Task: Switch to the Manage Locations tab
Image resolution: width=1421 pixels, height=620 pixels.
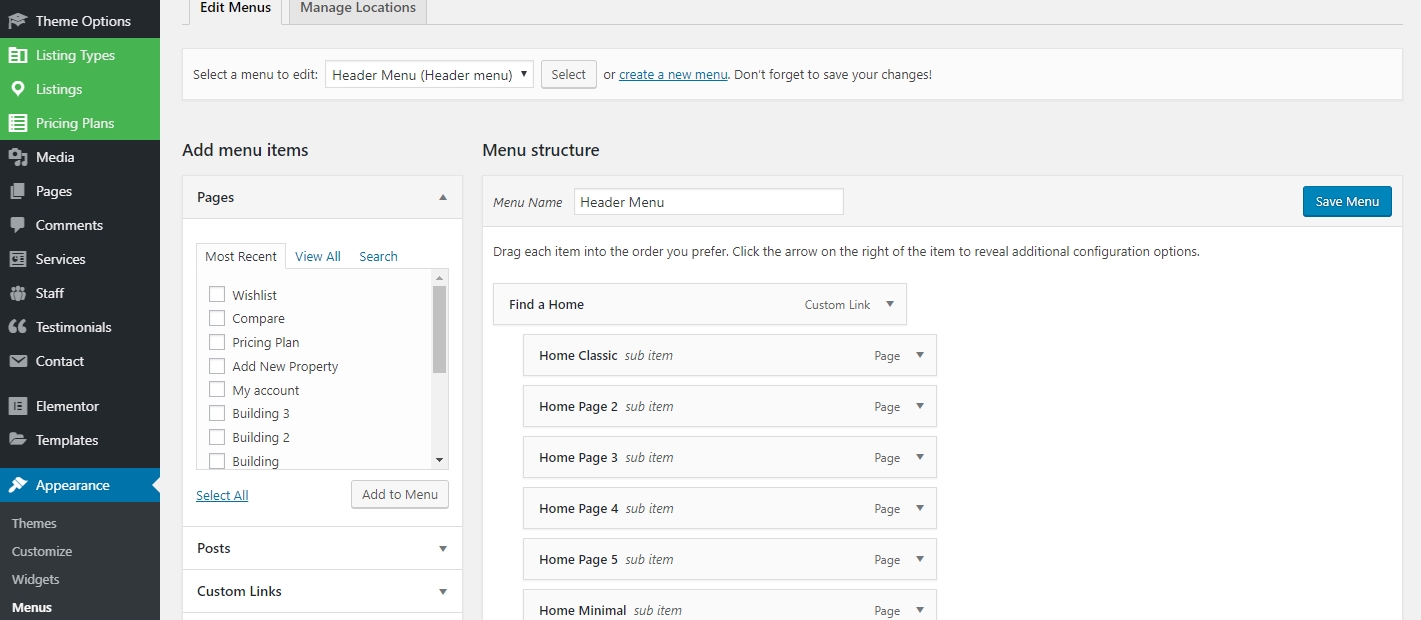Action: point(358,8)
